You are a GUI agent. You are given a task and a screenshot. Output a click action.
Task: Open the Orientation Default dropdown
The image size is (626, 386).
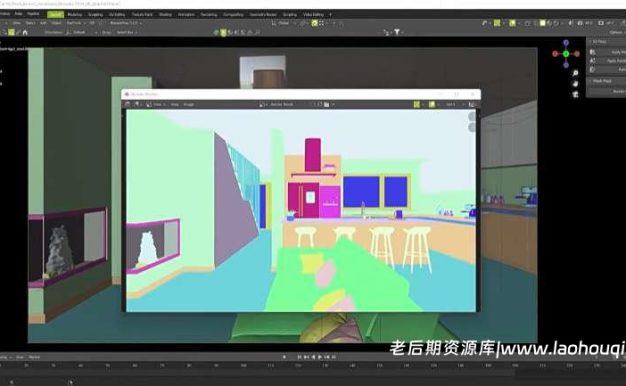tap(82, 32)
